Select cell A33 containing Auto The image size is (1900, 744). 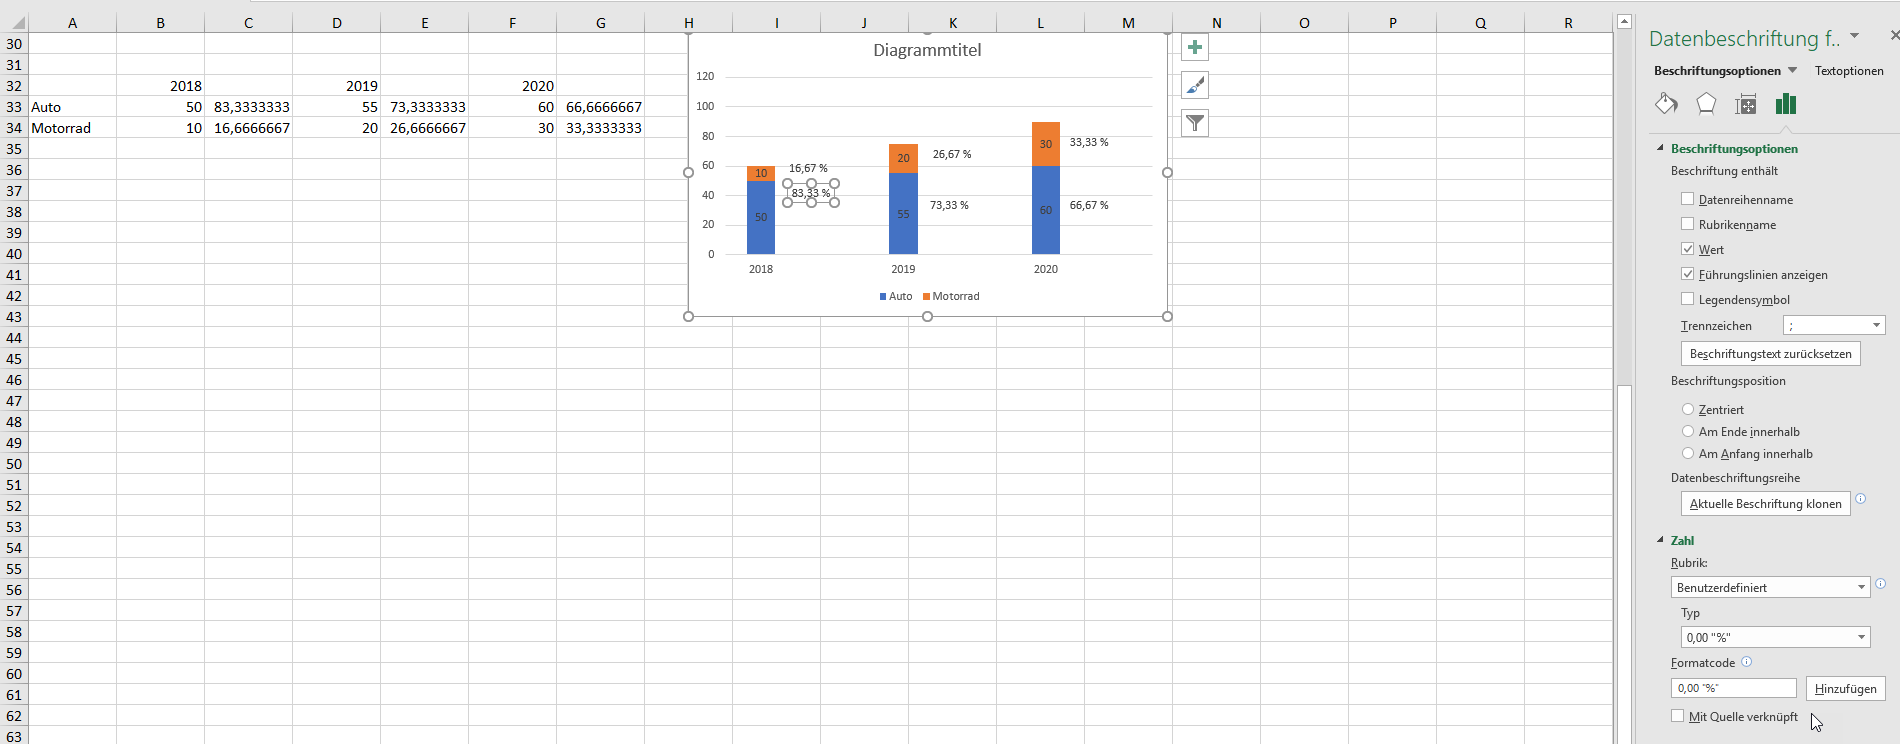[72, 107]
